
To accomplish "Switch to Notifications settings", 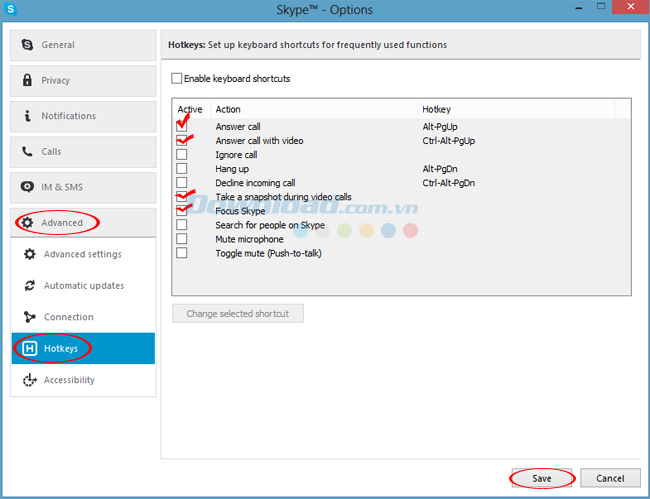I will [83, 116].
